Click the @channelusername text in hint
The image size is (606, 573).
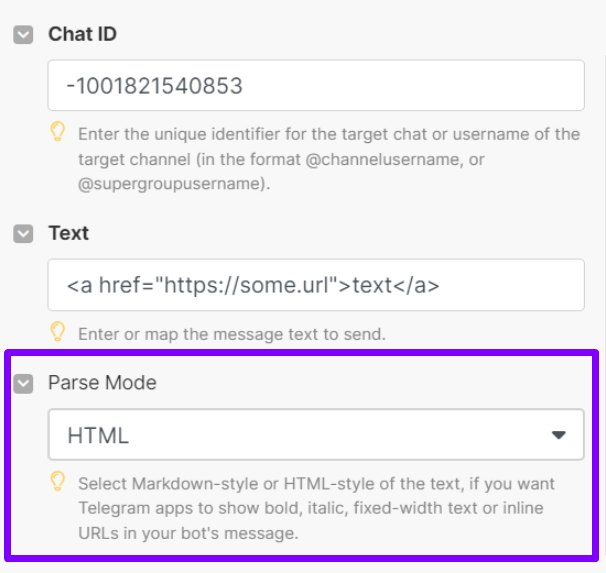click(383, 159)
